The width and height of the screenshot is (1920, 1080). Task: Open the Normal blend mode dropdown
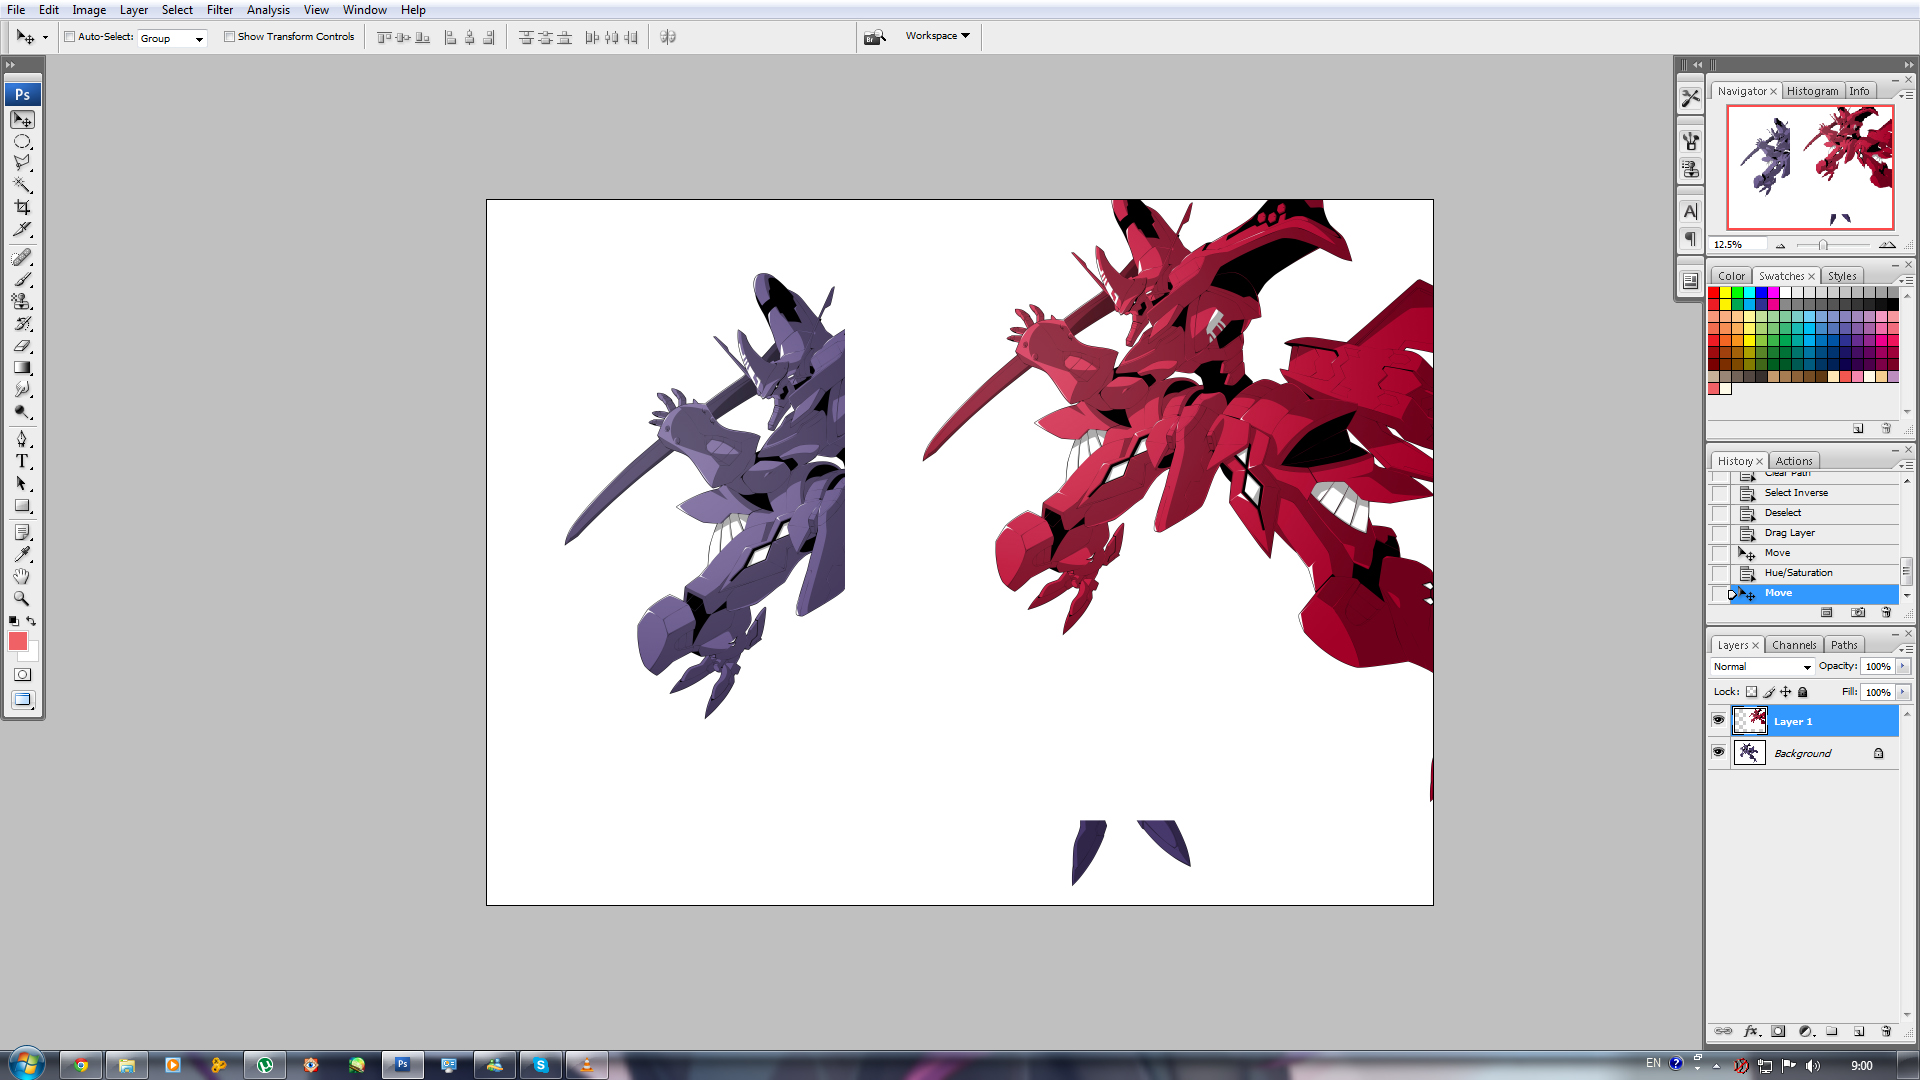pos(1762,667)
